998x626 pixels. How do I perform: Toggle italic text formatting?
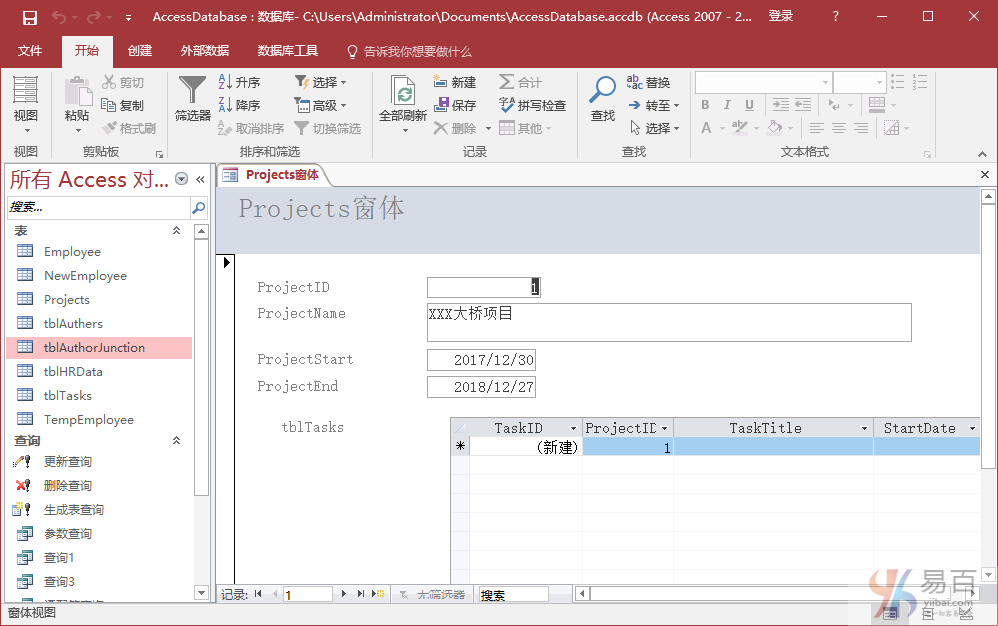tap(727, 105)
